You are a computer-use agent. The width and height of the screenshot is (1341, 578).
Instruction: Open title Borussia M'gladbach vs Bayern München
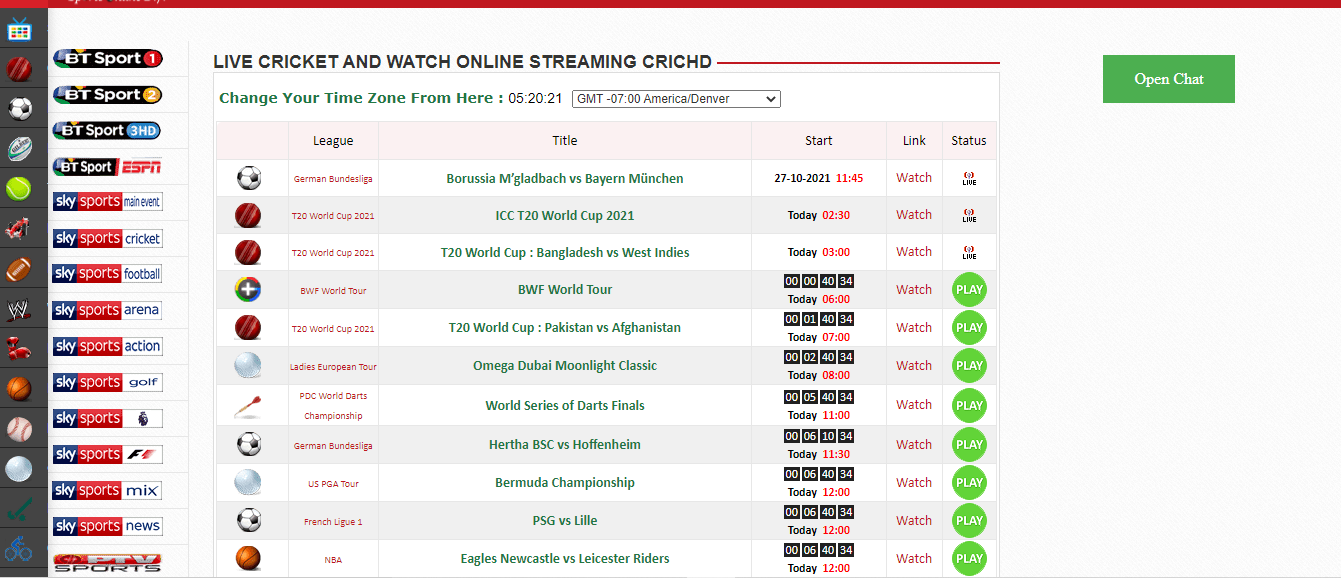(x=565, y=179)
